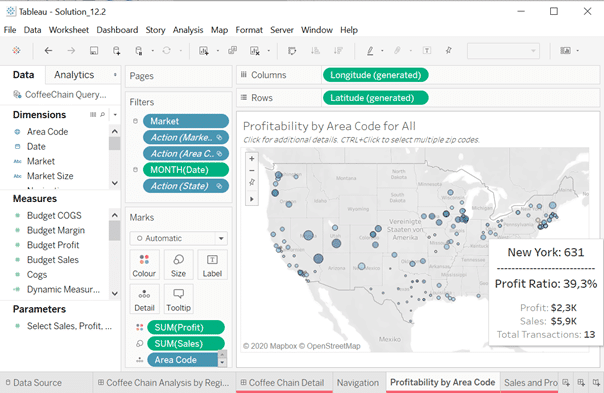The height and width of the screenshot is (393, 604).
Task: Click the Save toolbar icon
Action: [94, 50]
